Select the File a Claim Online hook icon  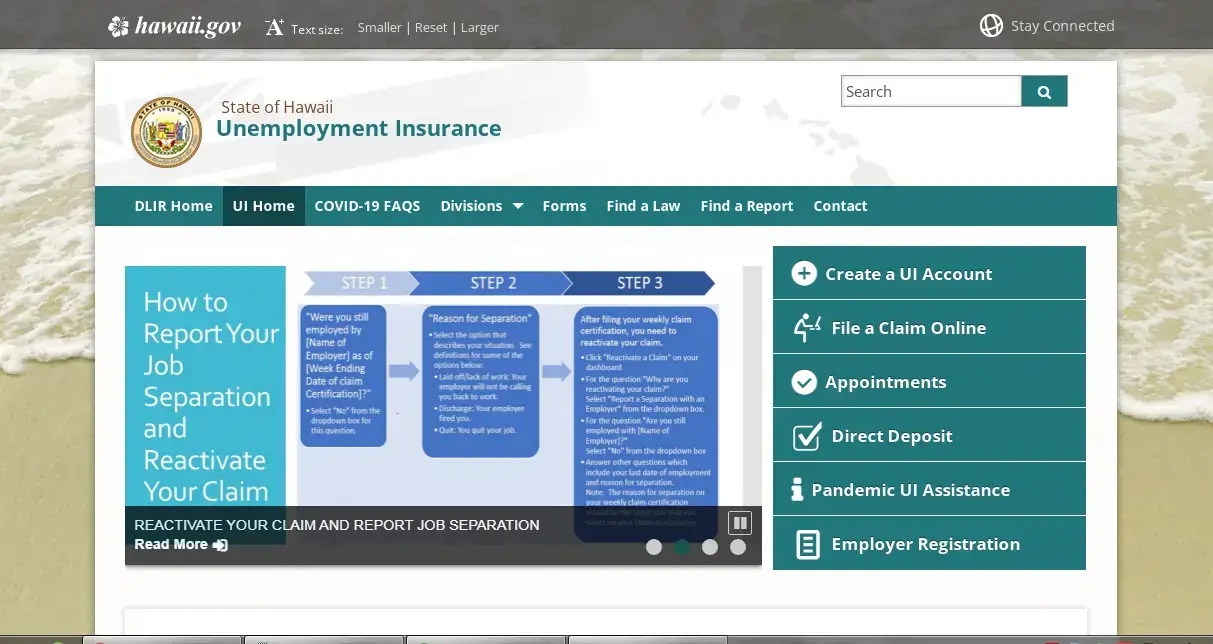pyautogui.click(x=805, y=326)
